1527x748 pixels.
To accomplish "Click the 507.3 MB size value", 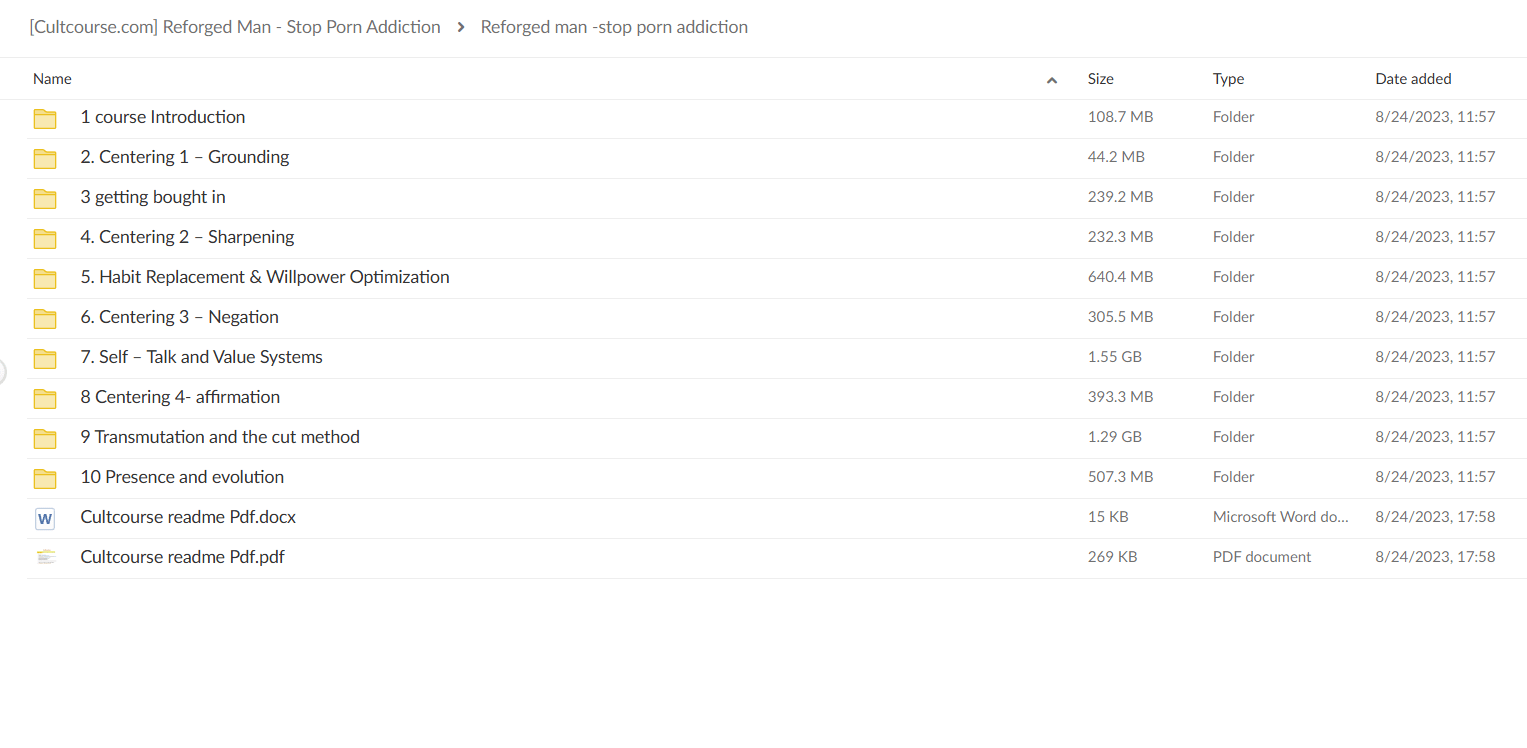I will [x=1121, y=477].
